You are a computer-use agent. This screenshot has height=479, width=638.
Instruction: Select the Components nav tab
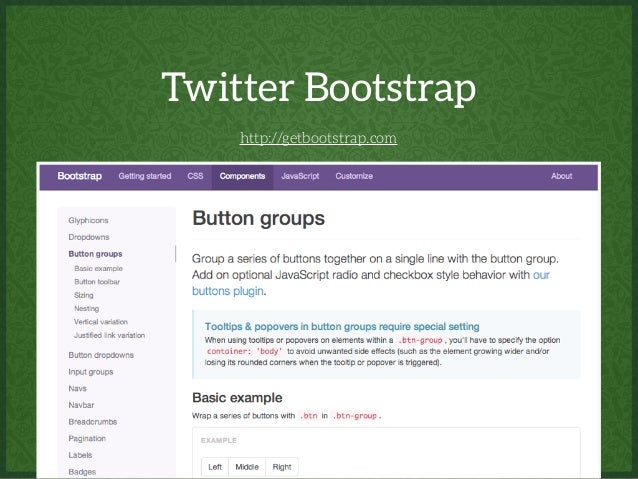(243, 176)
